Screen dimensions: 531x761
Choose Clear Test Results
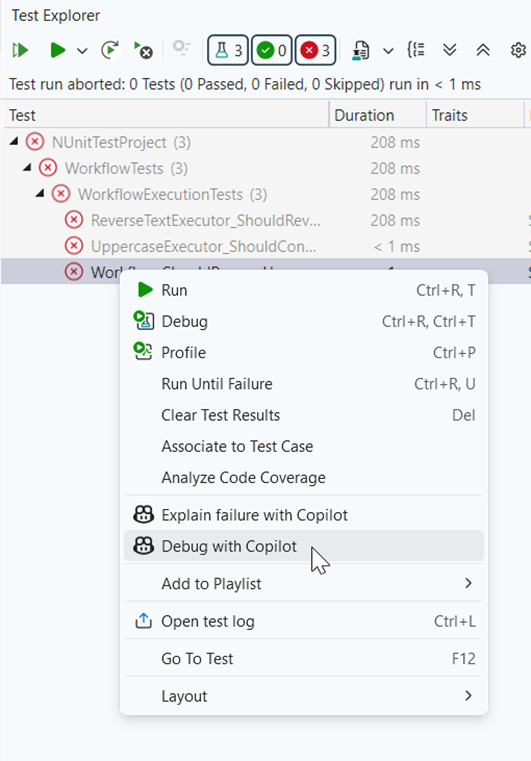coord(304,415)
